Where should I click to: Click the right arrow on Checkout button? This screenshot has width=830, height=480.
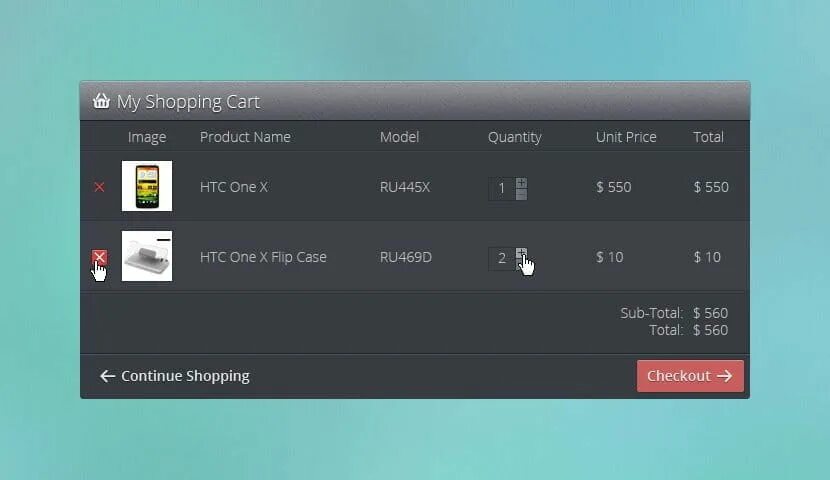(x=725, y=376)
